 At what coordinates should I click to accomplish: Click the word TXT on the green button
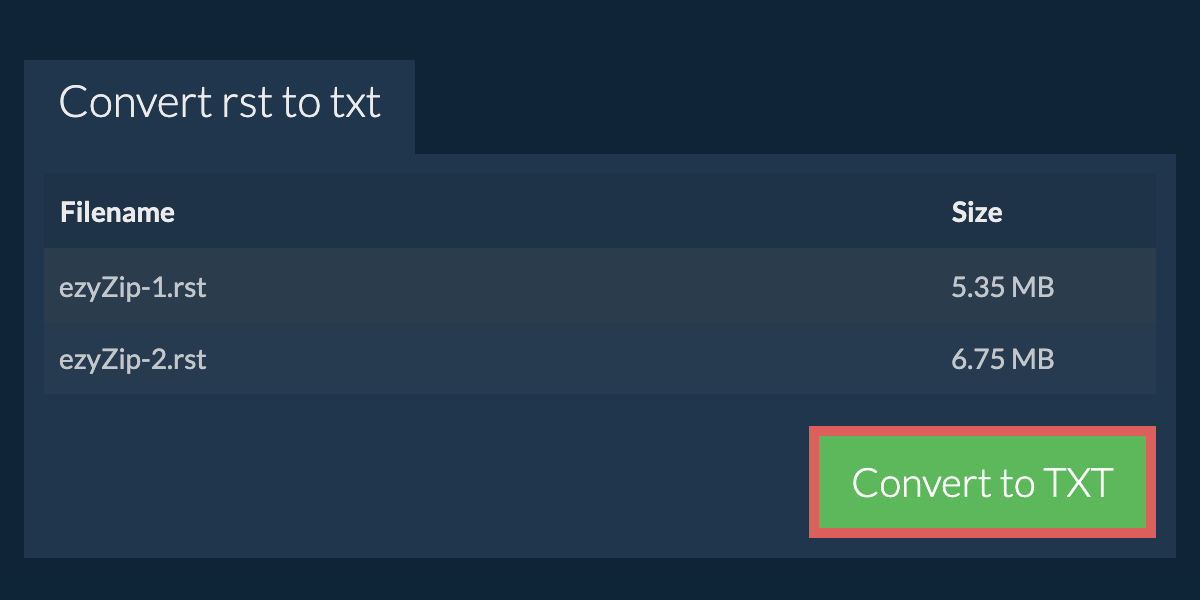[1078, 483]
